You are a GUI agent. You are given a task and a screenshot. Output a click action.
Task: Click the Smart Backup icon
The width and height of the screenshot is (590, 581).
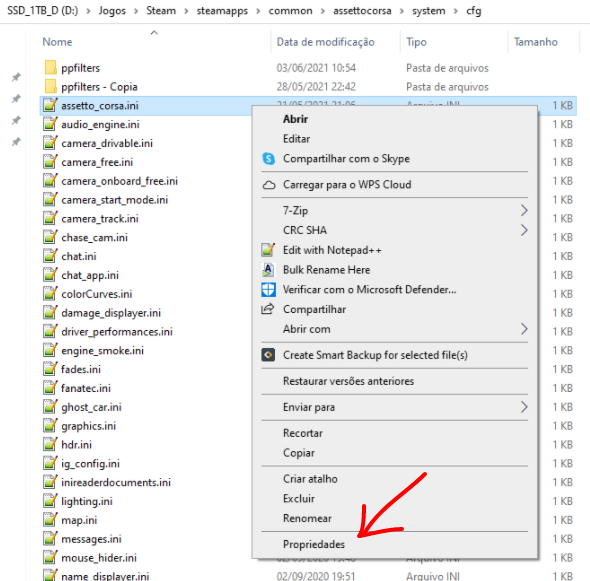(268, 355)
